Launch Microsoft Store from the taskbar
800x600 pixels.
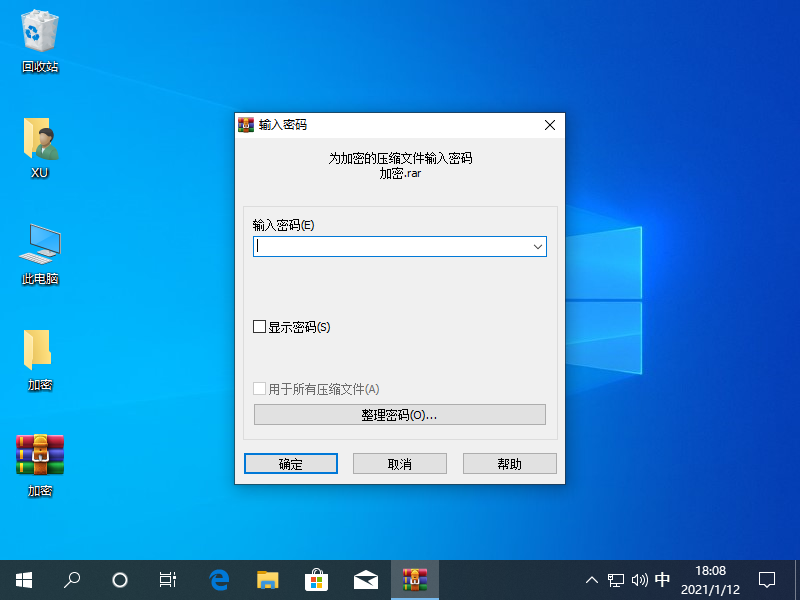click(316, 579)
